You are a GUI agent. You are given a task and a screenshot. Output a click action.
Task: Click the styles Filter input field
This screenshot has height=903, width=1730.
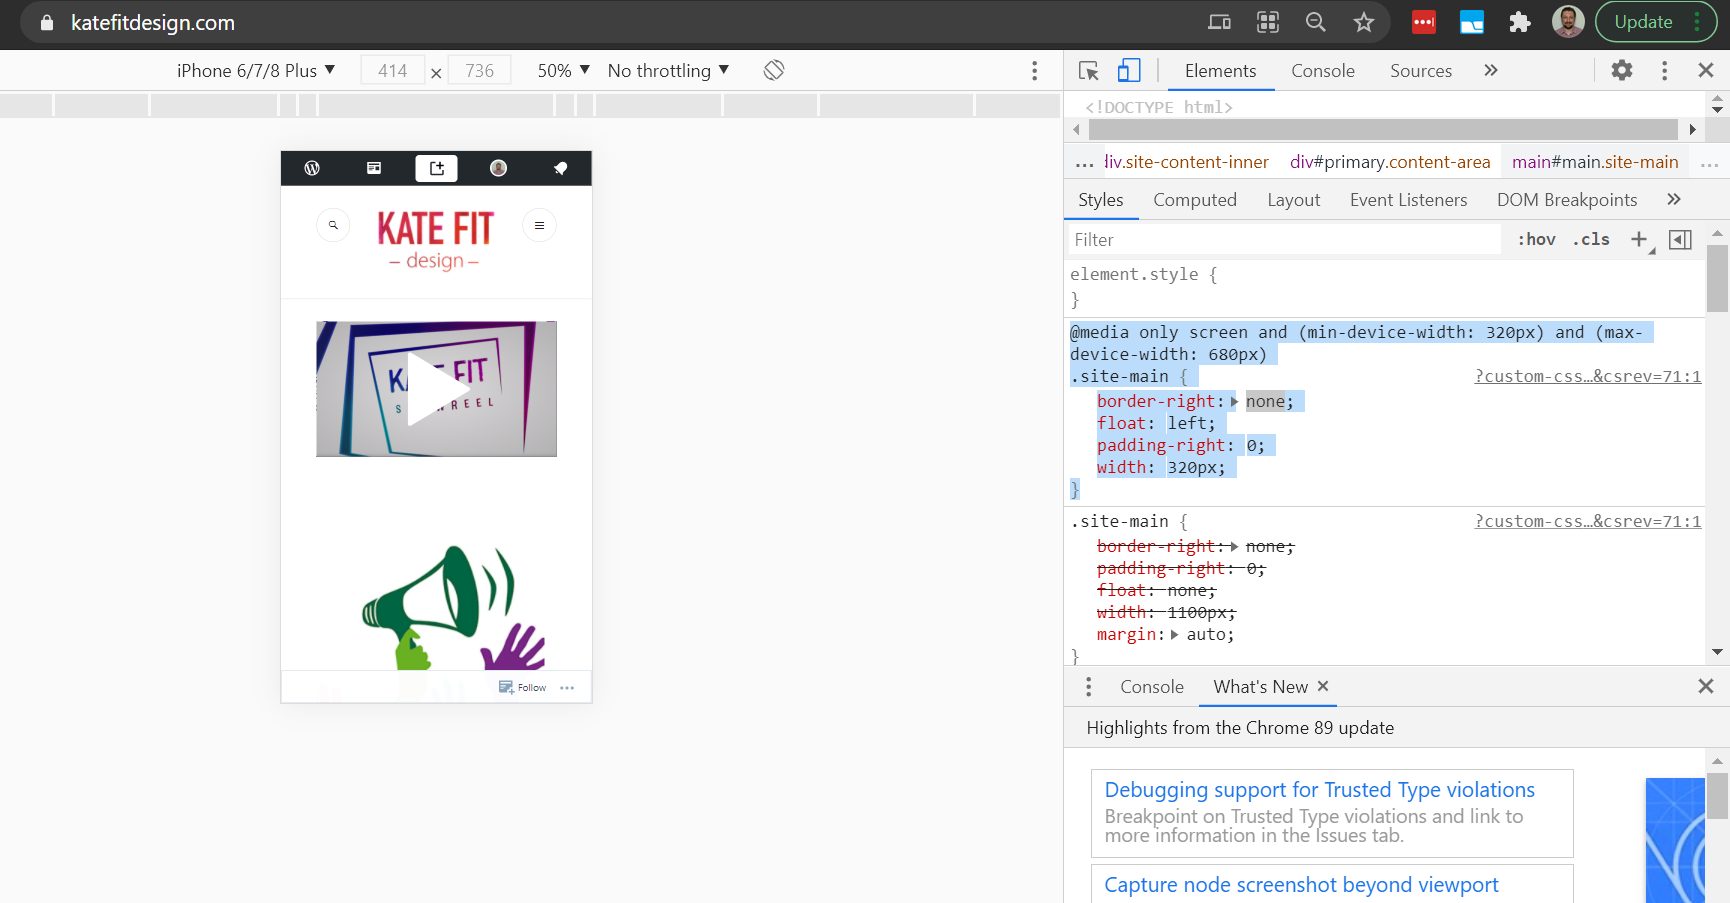click(1284, 240)
